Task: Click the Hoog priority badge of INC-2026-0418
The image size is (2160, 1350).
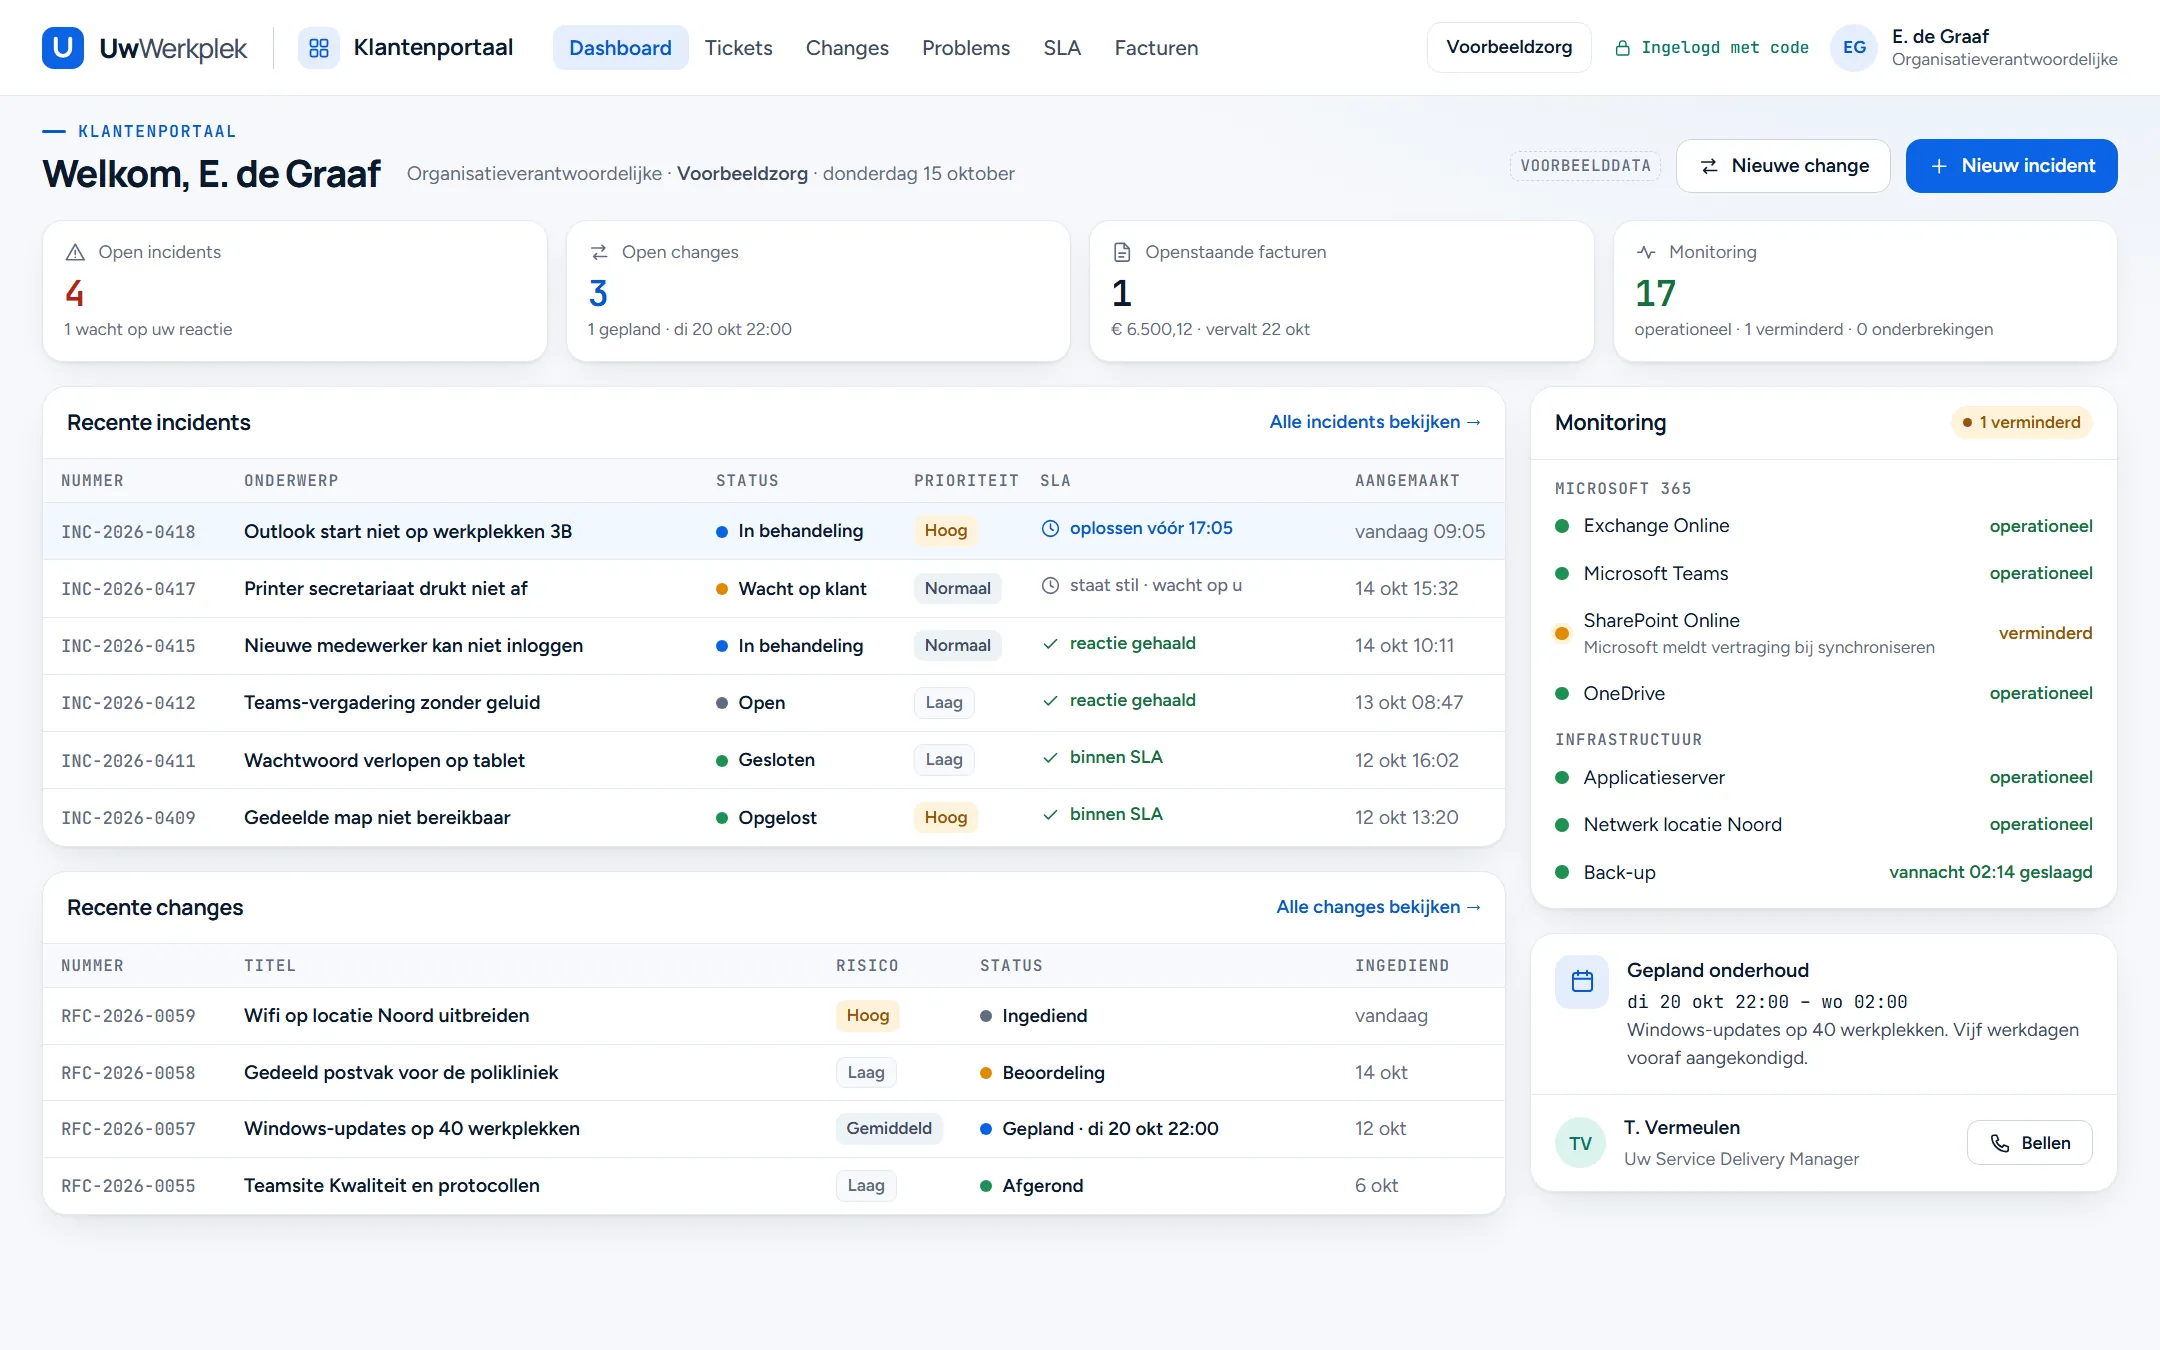Action: [945, 530]
